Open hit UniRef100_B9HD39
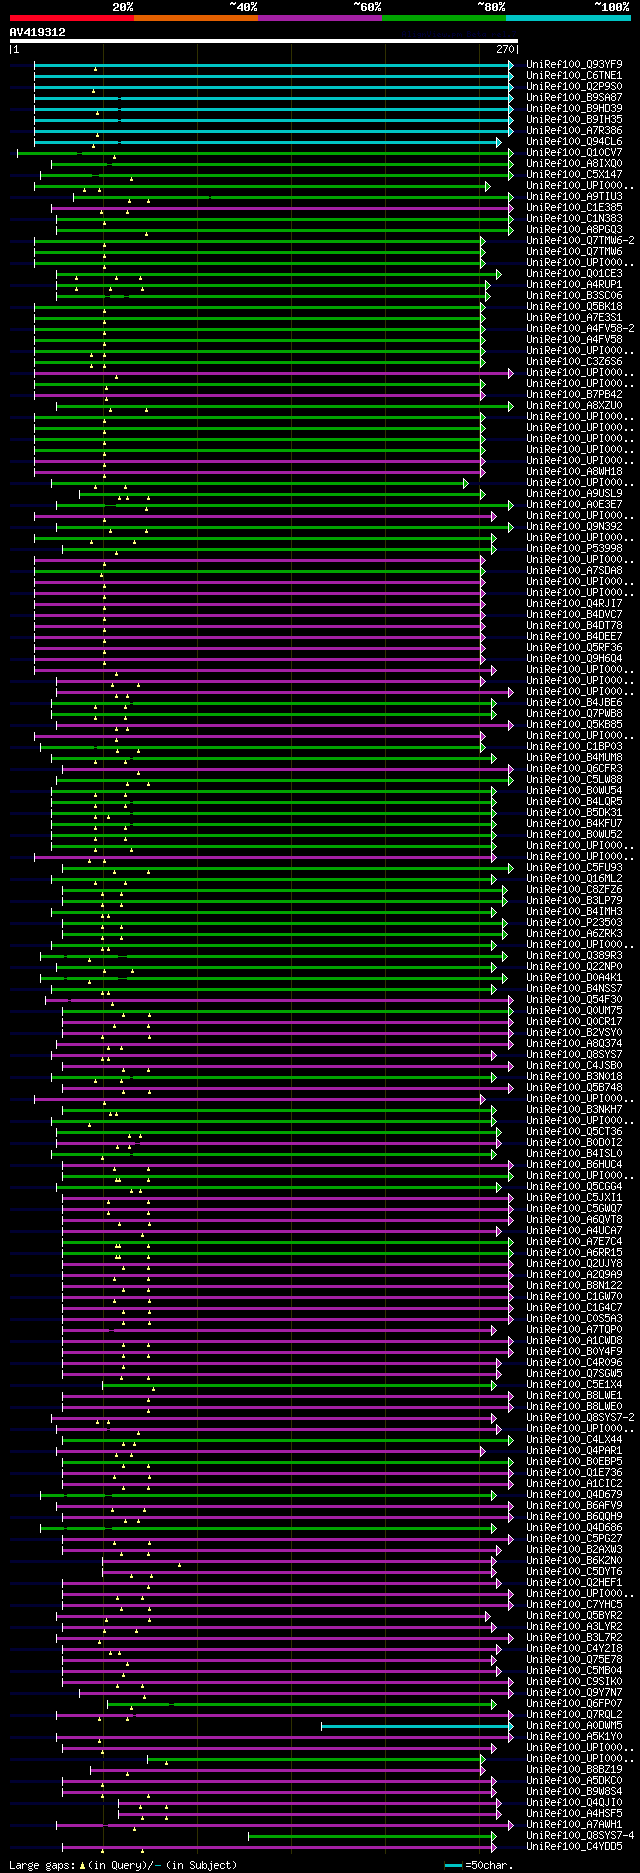640x1873 pixels. click(x=574, y=108)
